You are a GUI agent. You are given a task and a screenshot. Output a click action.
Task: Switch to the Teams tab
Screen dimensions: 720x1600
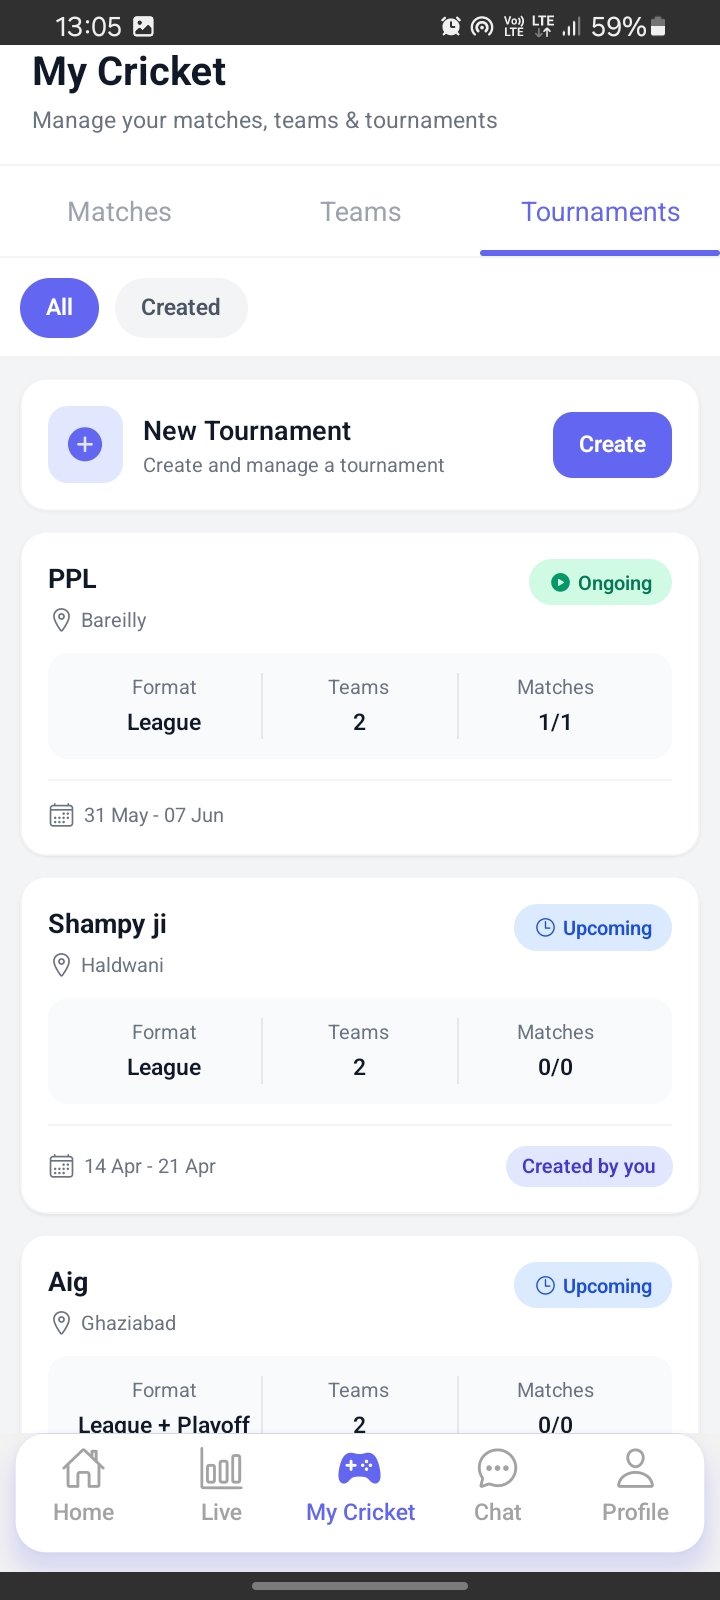click(360, 212)
